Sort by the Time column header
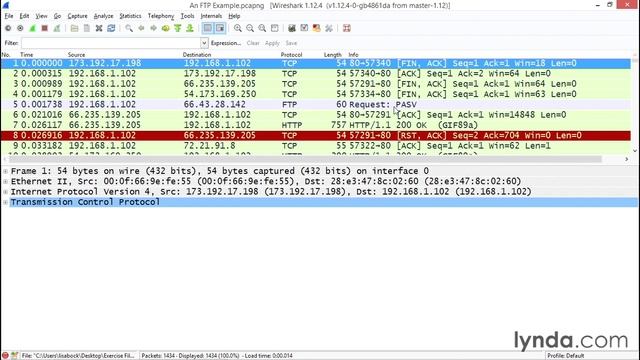This screenshot has width=640, height=360. (x=27, y=55)
